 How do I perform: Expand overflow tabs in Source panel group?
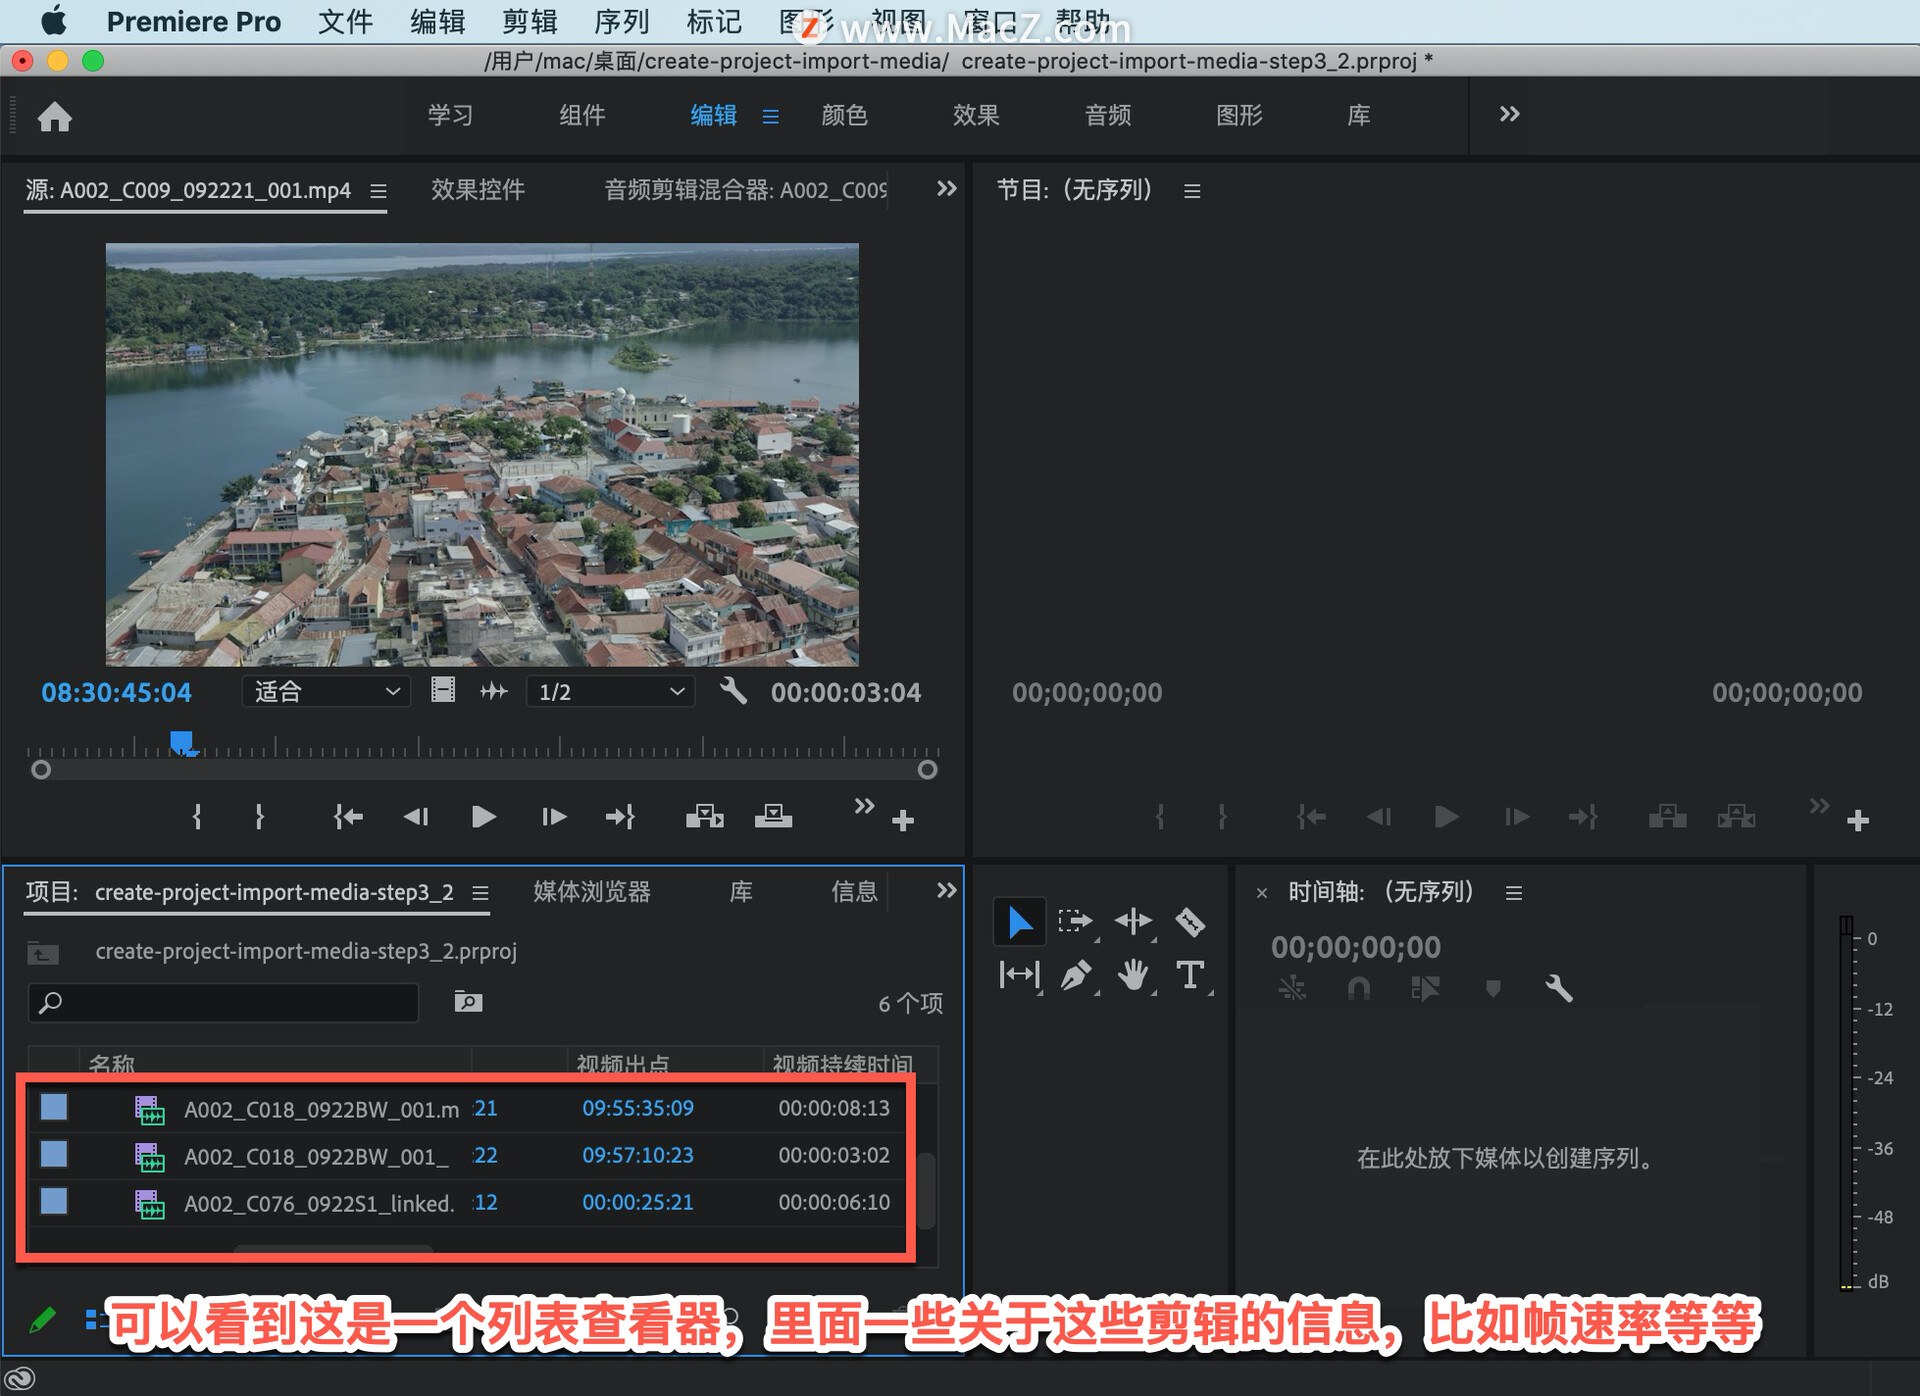pyautogui.click(x=946, y=188)
